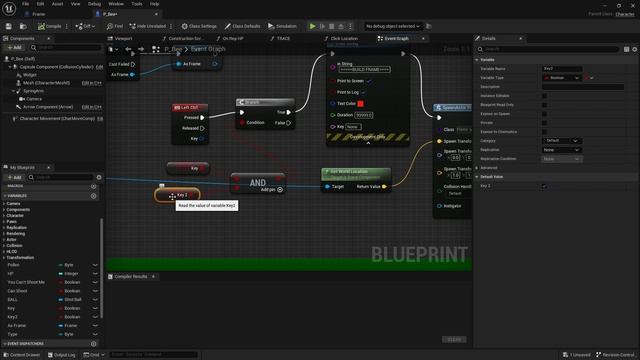Image resolution: width=640 pixels, height=360 pixels.
Task: Click the My Blueprint panel scrollbar
Action: click(x=101, y=268)
